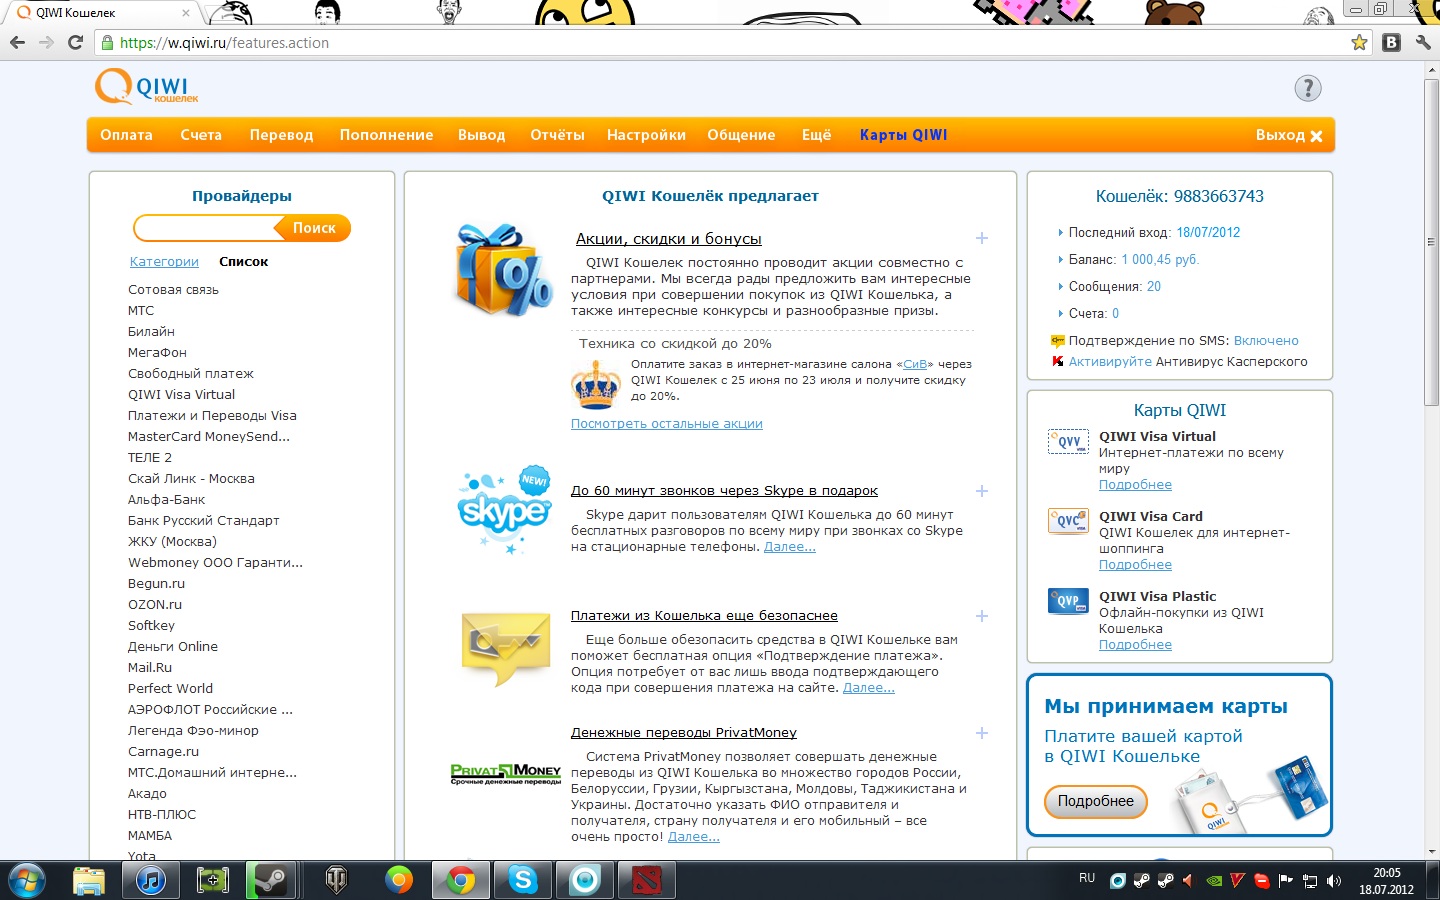This screenshot has width=1440, height=900.
Task: Select Альфа-Банк in provider list
Action: pyautogui.click(x=166, y=500)
